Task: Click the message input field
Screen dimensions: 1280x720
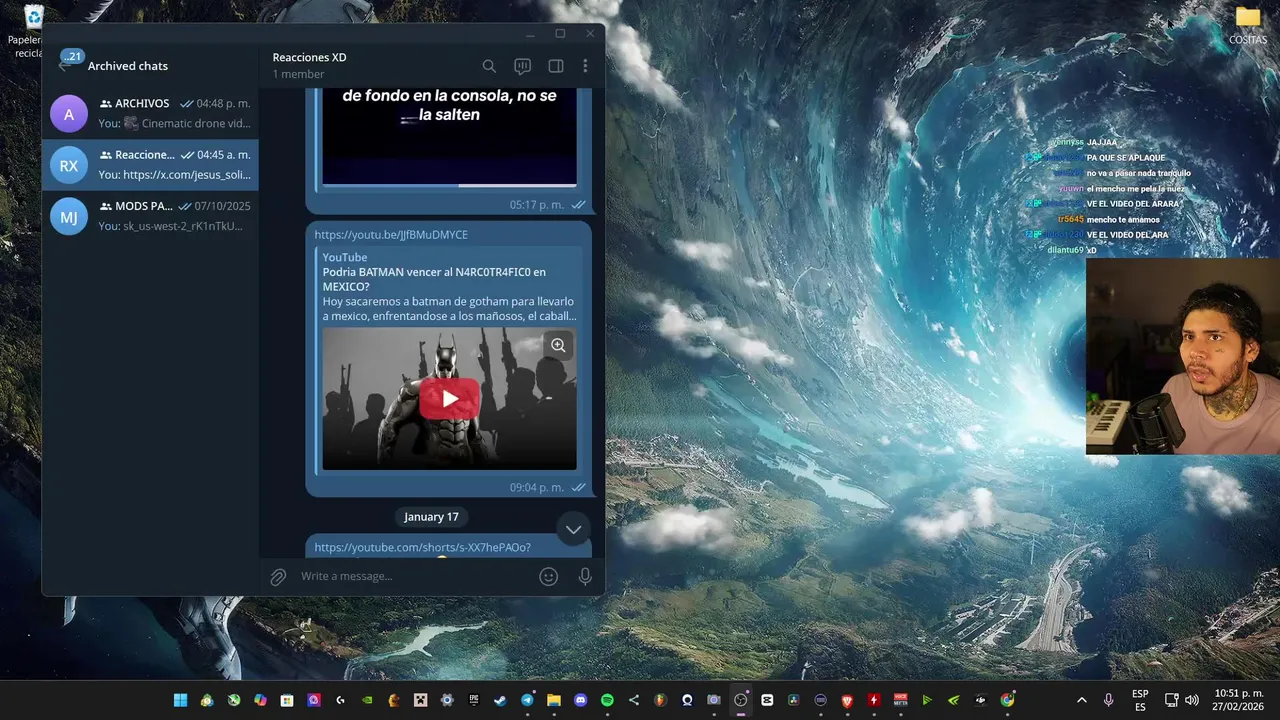Action: pyautogui.click(x=415, y=576)
